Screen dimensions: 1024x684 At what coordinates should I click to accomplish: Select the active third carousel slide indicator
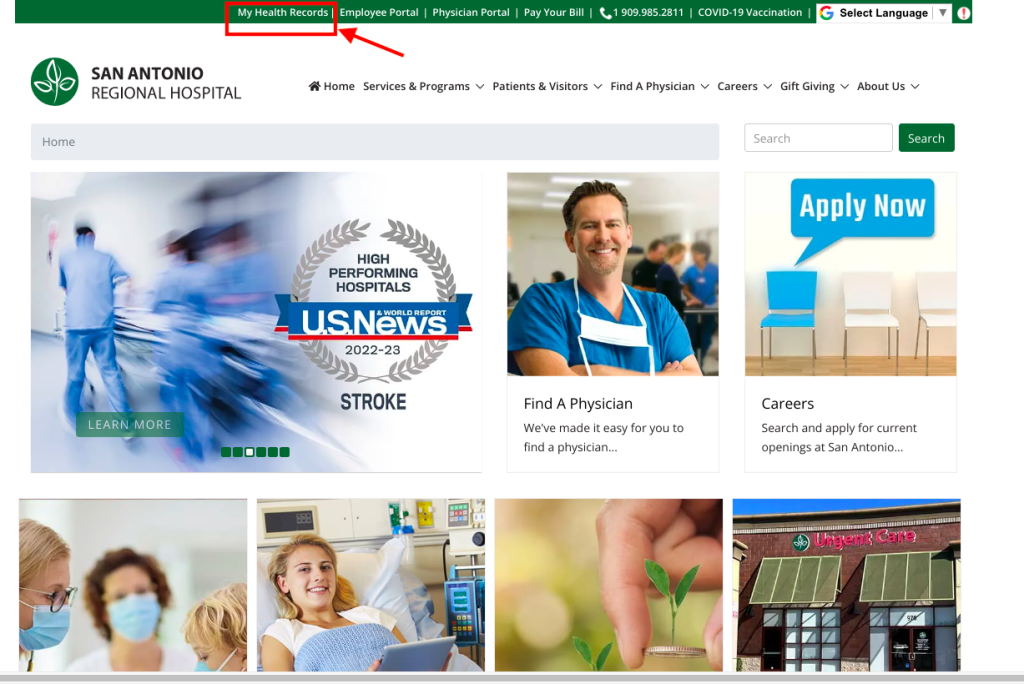pyautogui.click(x=249, y=452)
